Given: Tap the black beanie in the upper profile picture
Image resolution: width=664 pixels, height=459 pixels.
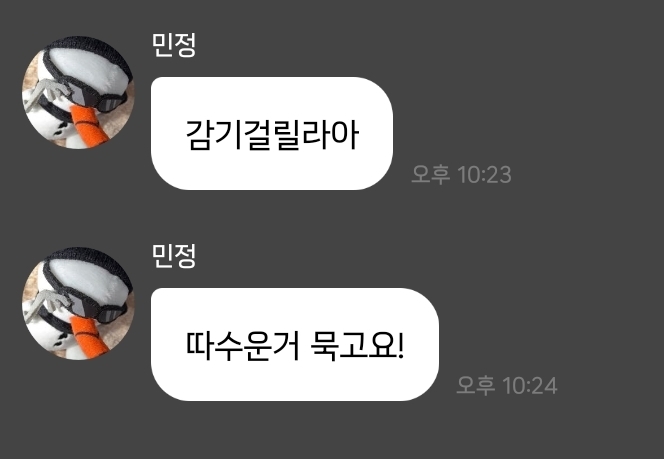Looking at the screenshot, I should click(91, 53).
